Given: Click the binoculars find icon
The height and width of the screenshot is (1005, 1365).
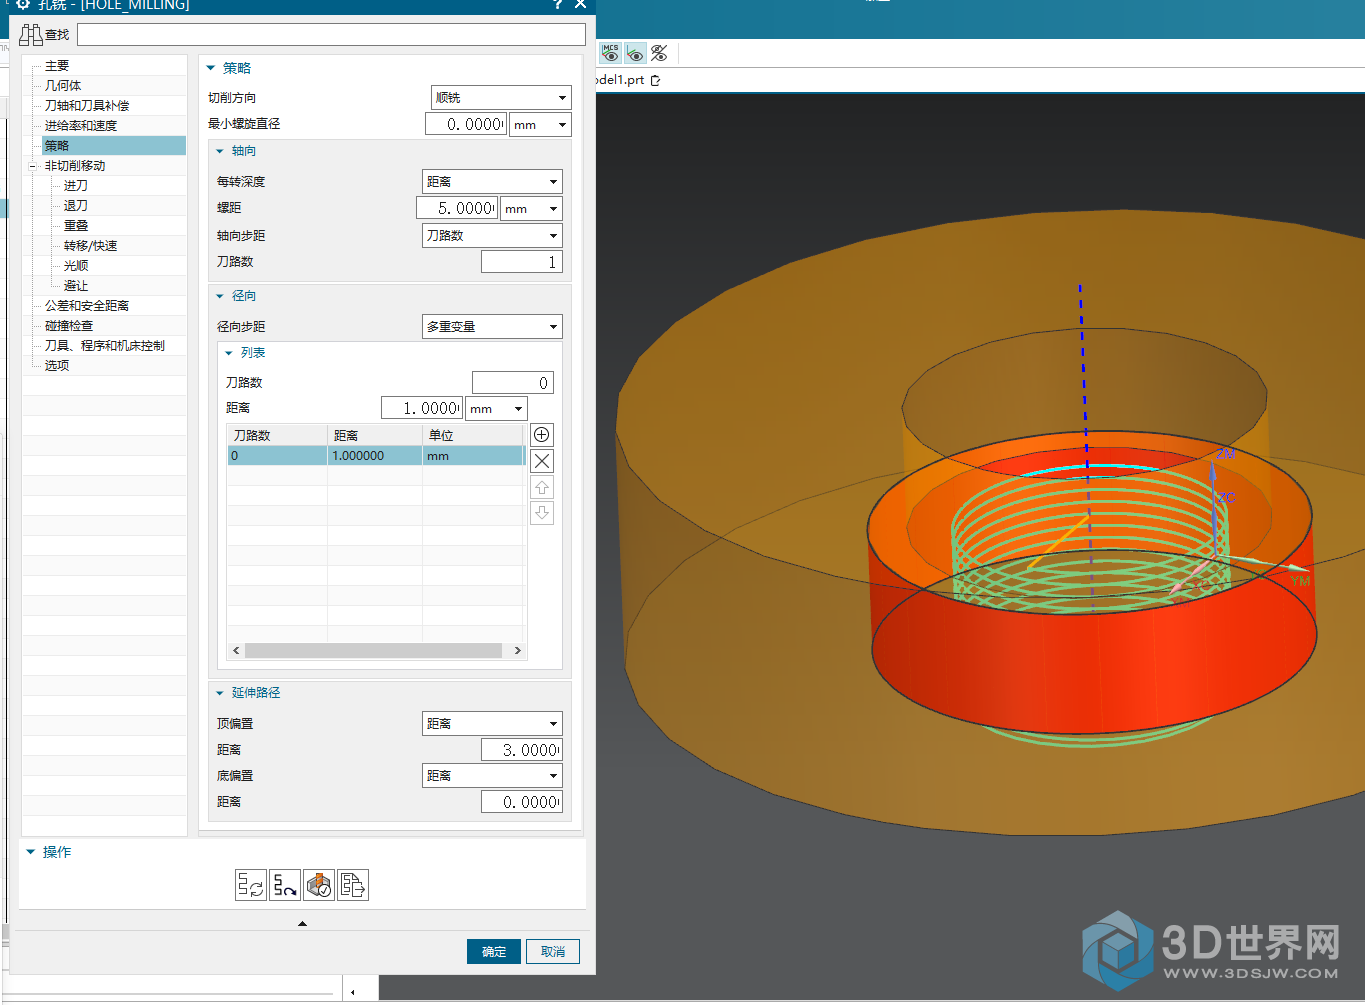Looking at the screenshot, I should click(x=31, y=35).
